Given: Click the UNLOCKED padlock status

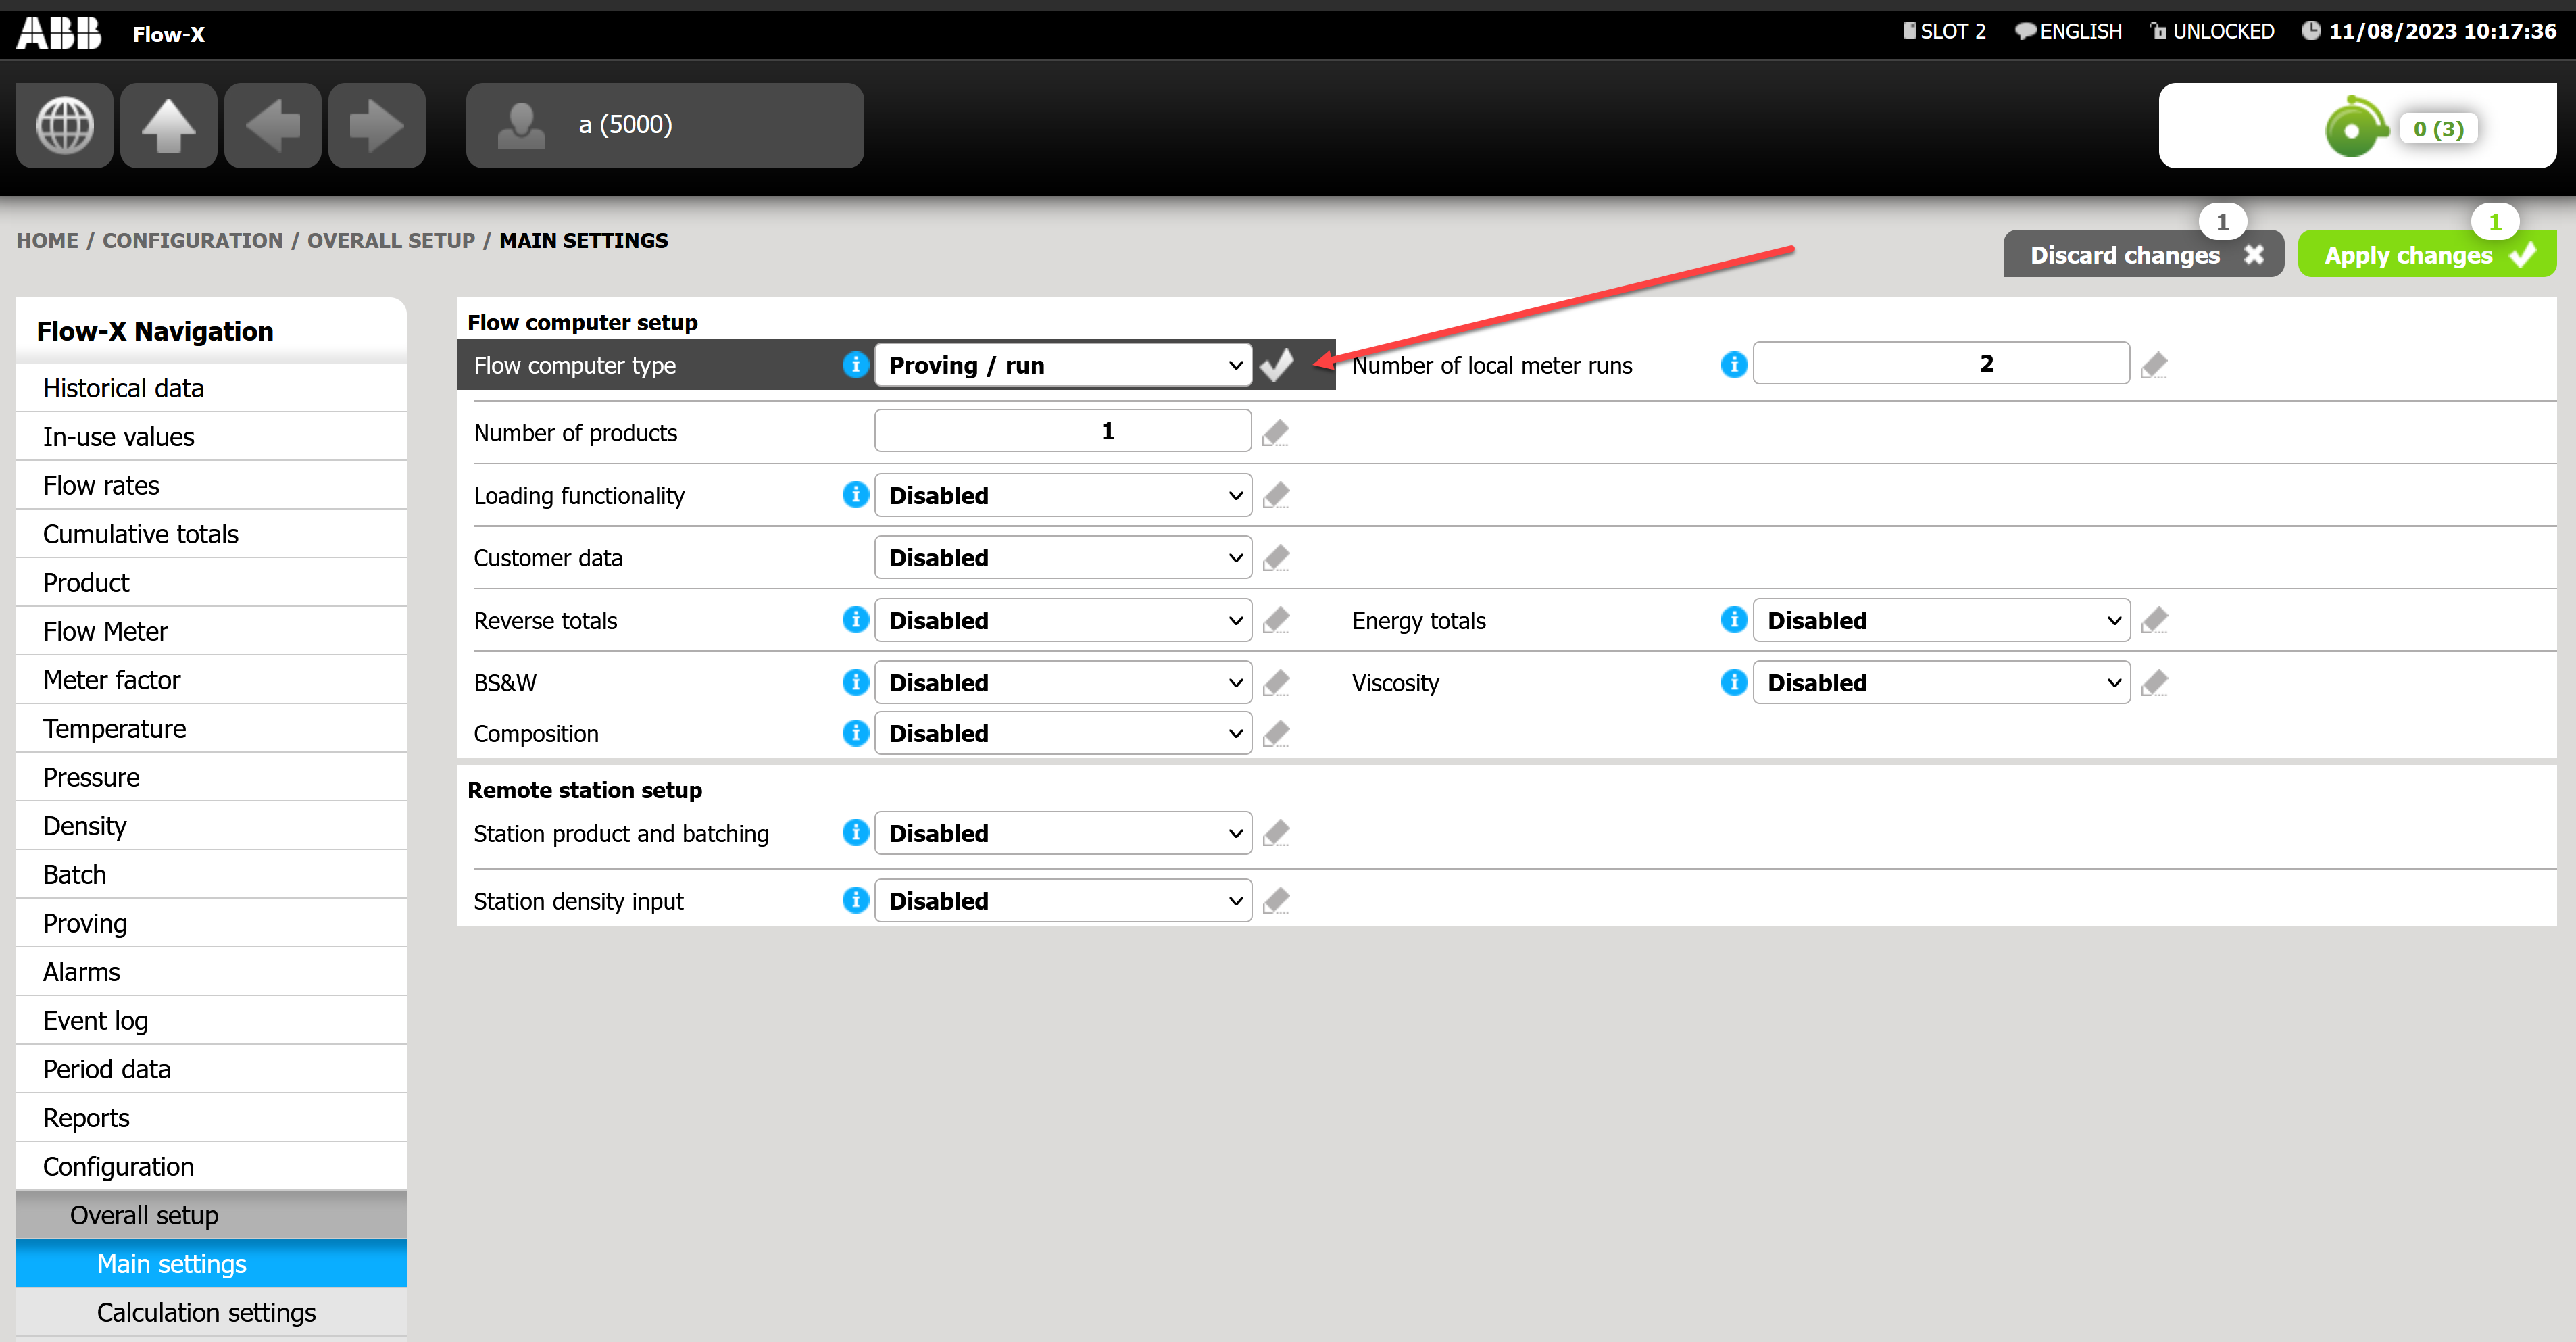Looking at the screenshot, I should (x=2212, y=31).
